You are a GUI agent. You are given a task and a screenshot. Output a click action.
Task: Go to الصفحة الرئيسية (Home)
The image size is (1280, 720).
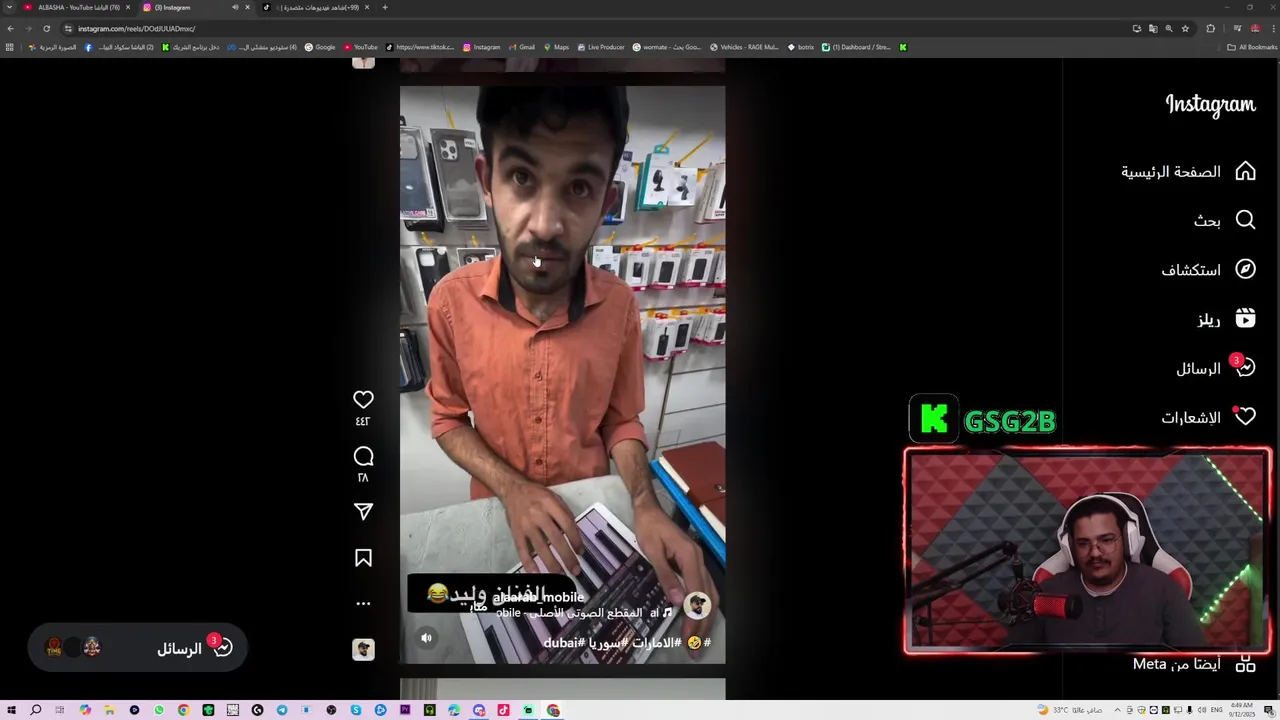pos(1188,172)
